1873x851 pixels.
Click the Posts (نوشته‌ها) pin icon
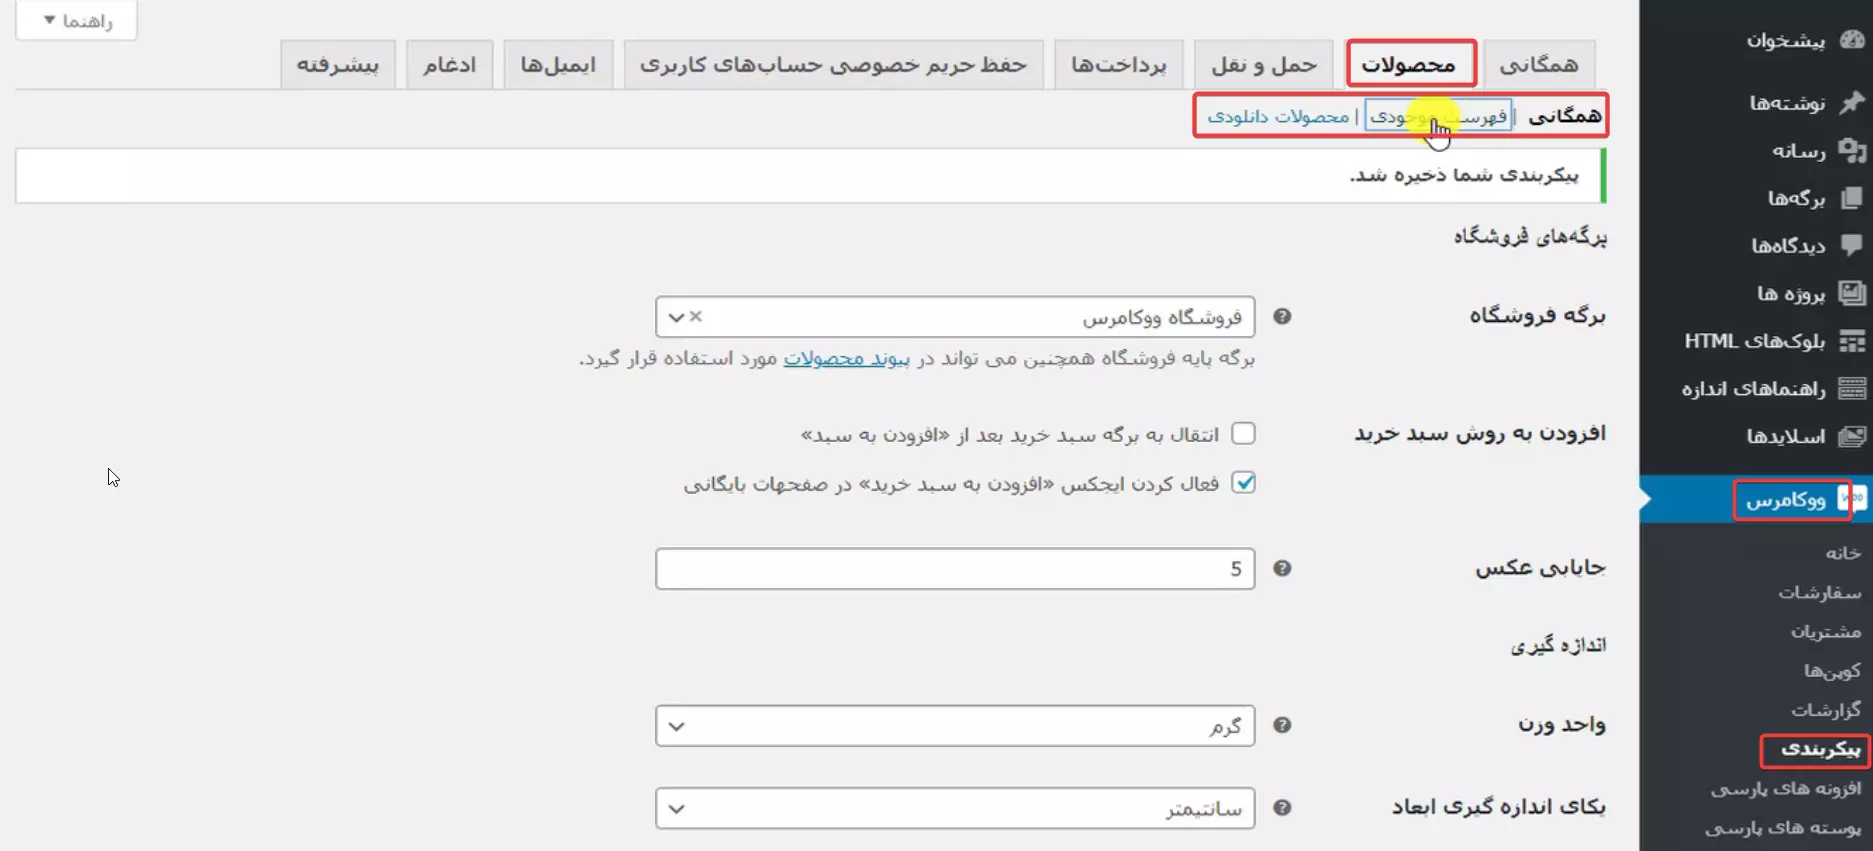pyautogui.click(x=1853, y=102)
